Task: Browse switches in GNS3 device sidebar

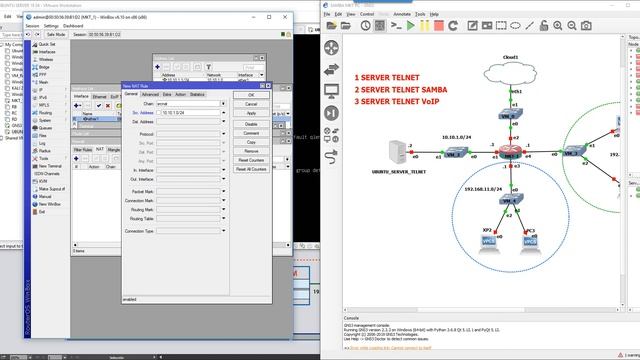Action: click(331, 70)
